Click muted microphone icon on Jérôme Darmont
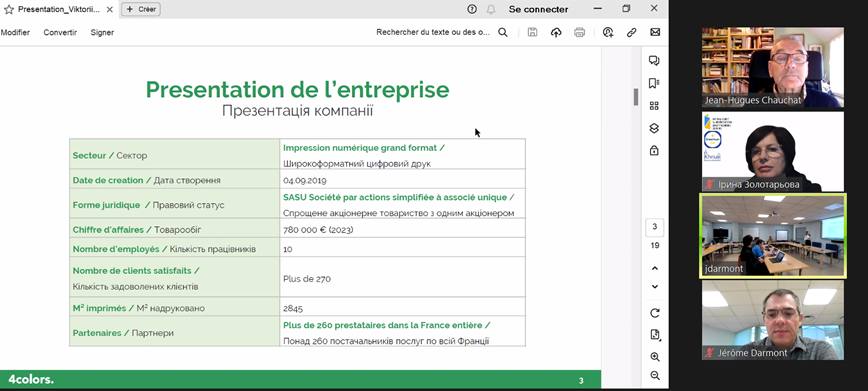Viewport: 868px width, 391px height. coord(709,353)
